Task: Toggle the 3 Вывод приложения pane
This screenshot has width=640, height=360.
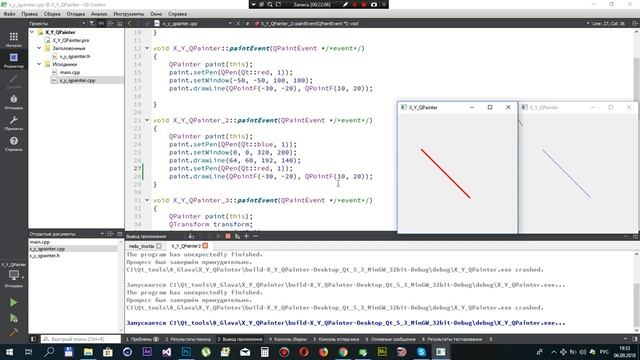Action: (x=240, y=339)
